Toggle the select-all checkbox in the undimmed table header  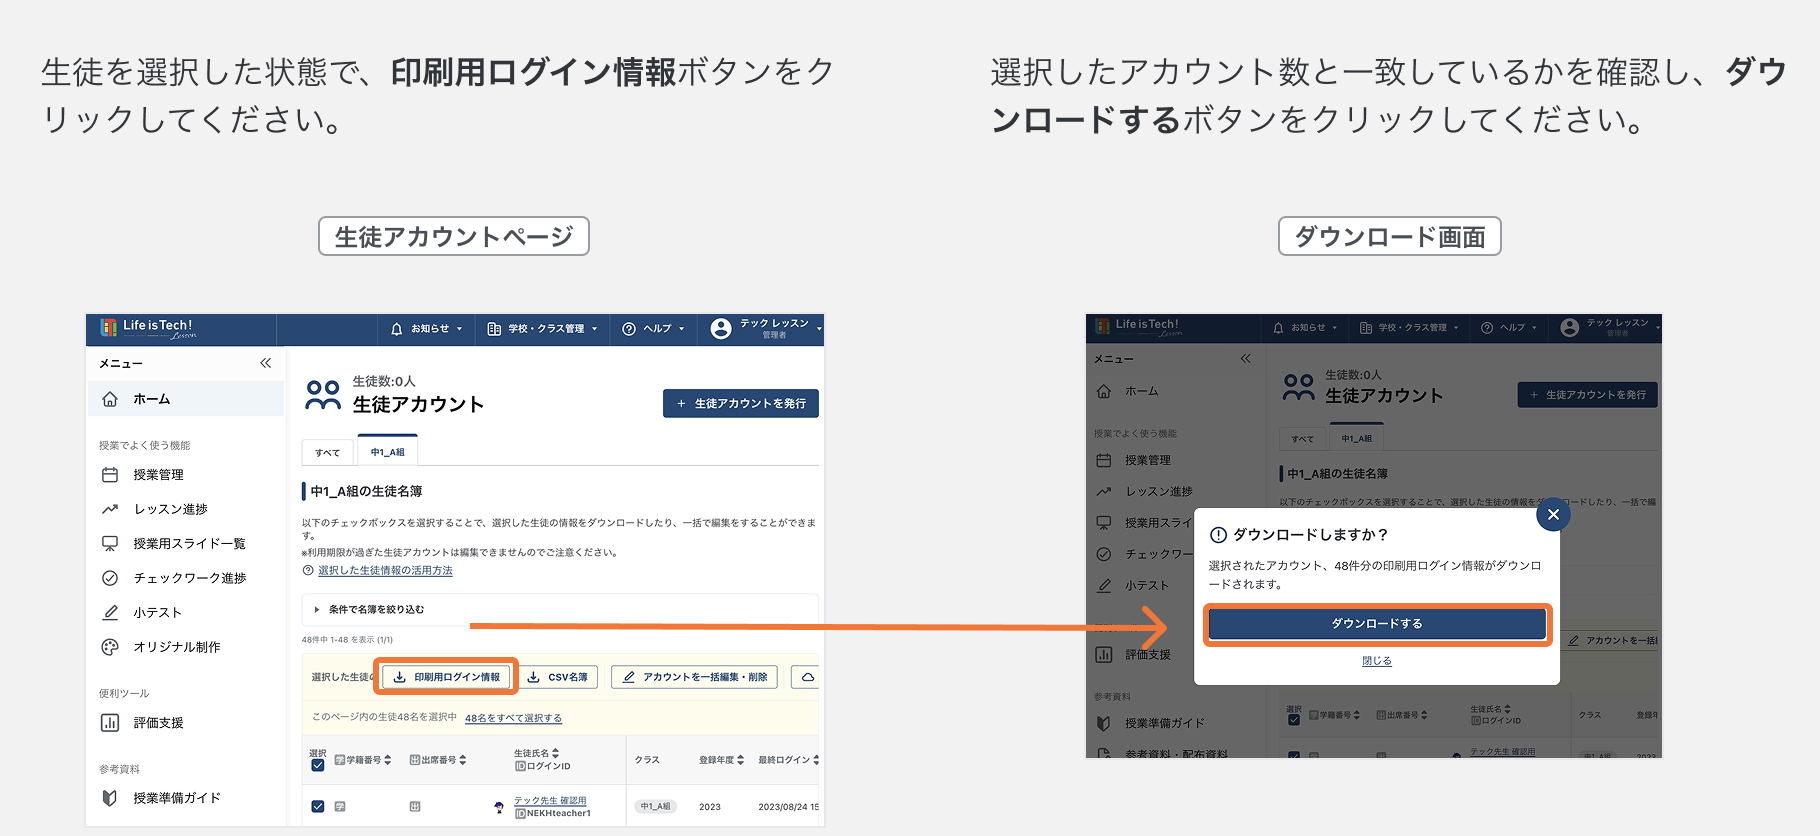point(317,765)
